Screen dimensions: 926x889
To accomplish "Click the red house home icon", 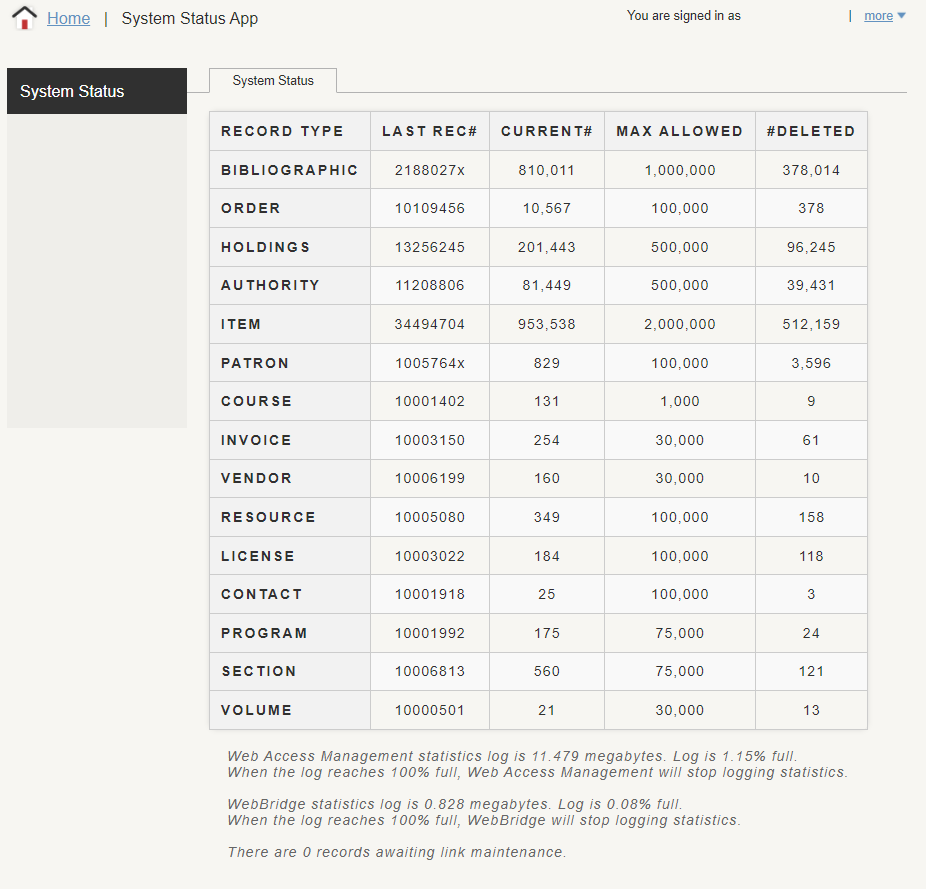I will pyautogui.click(x=23, y=17).
